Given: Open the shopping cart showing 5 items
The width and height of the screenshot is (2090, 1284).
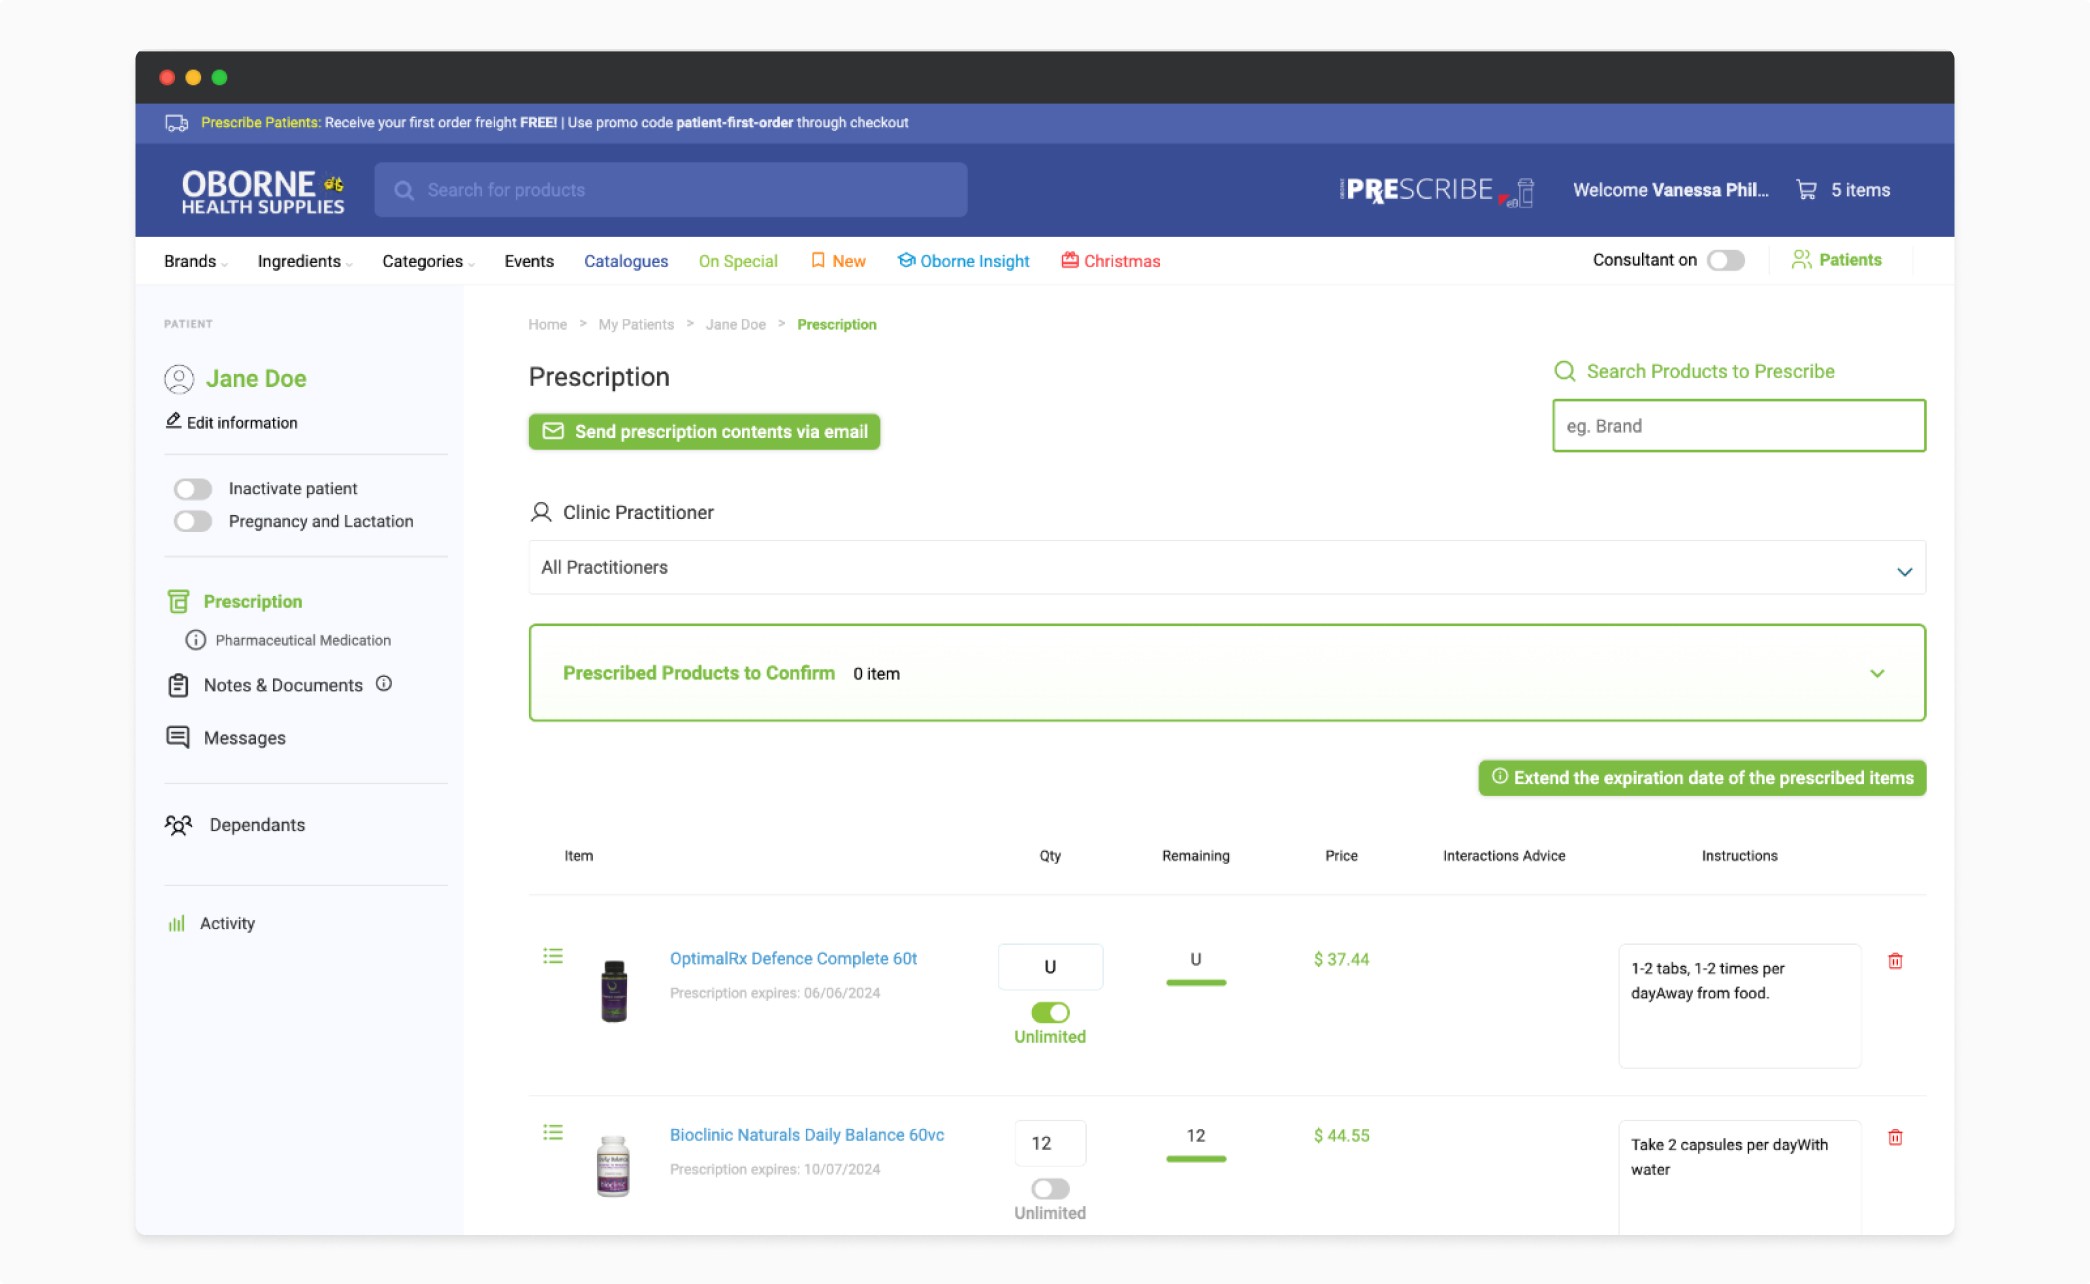Looking at the screenshot, I should coord(1843,190).
